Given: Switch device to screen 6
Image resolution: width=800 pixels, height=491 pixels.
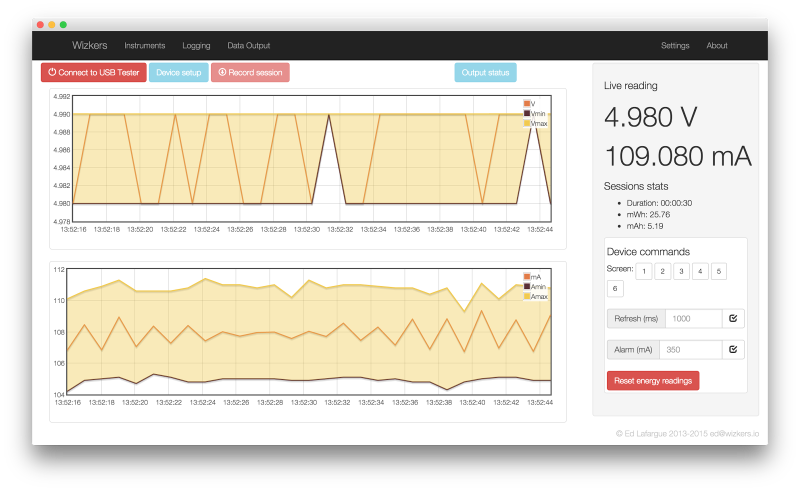Looking at the screenshot, I should [615, 288].
